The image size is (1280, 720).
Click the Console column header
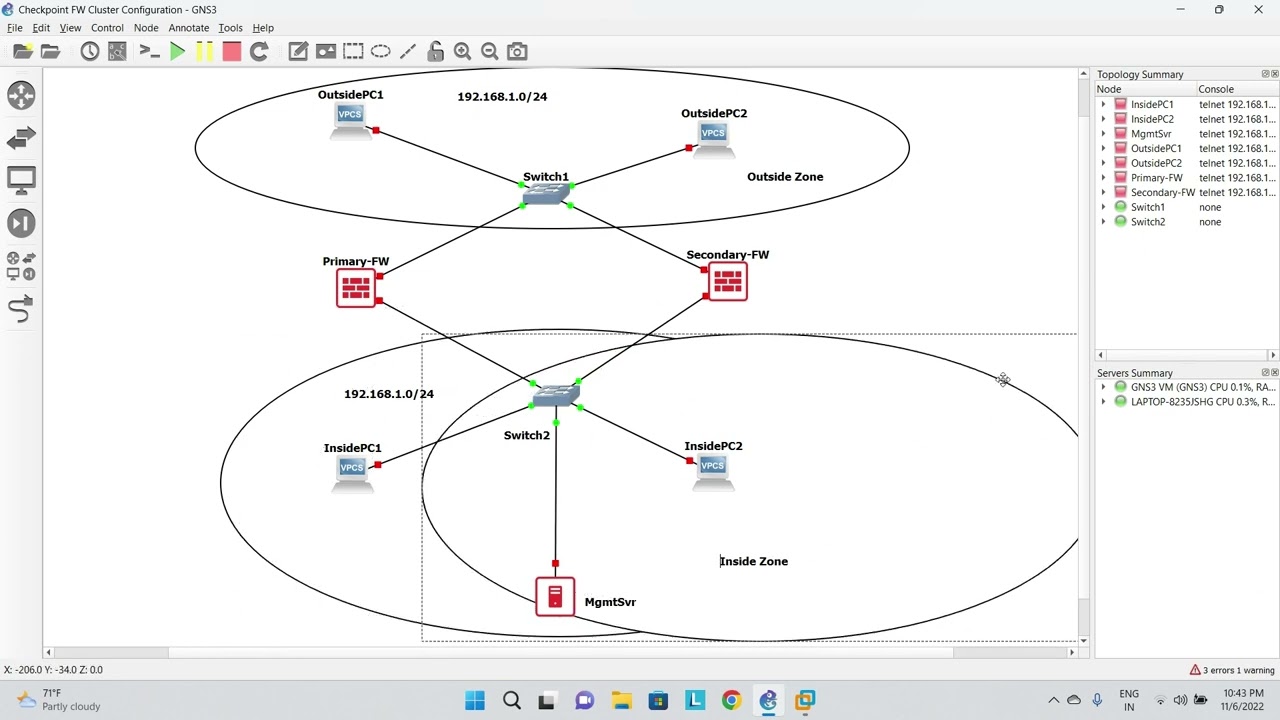[1237, 89]
